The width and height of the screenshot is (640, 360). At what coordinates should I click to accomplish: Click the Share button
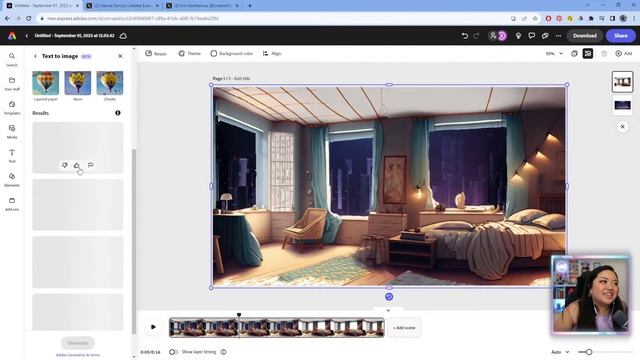click(x=620, y=36)
